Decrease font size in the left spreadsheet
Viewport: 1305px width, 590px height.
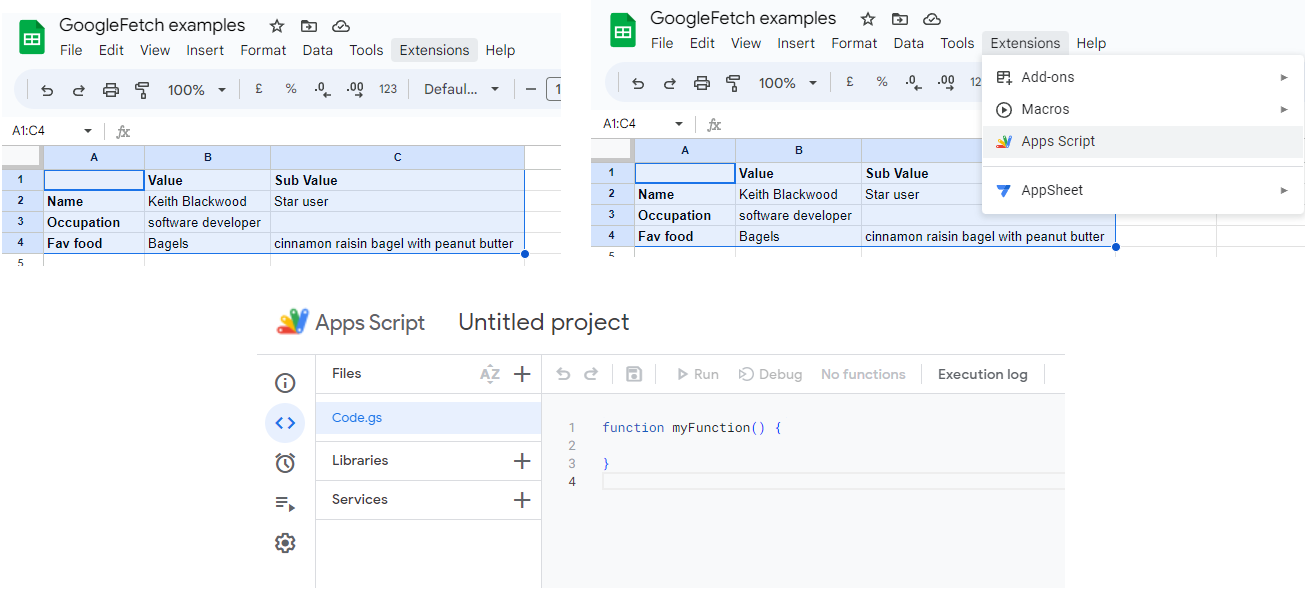pos(531,89)
